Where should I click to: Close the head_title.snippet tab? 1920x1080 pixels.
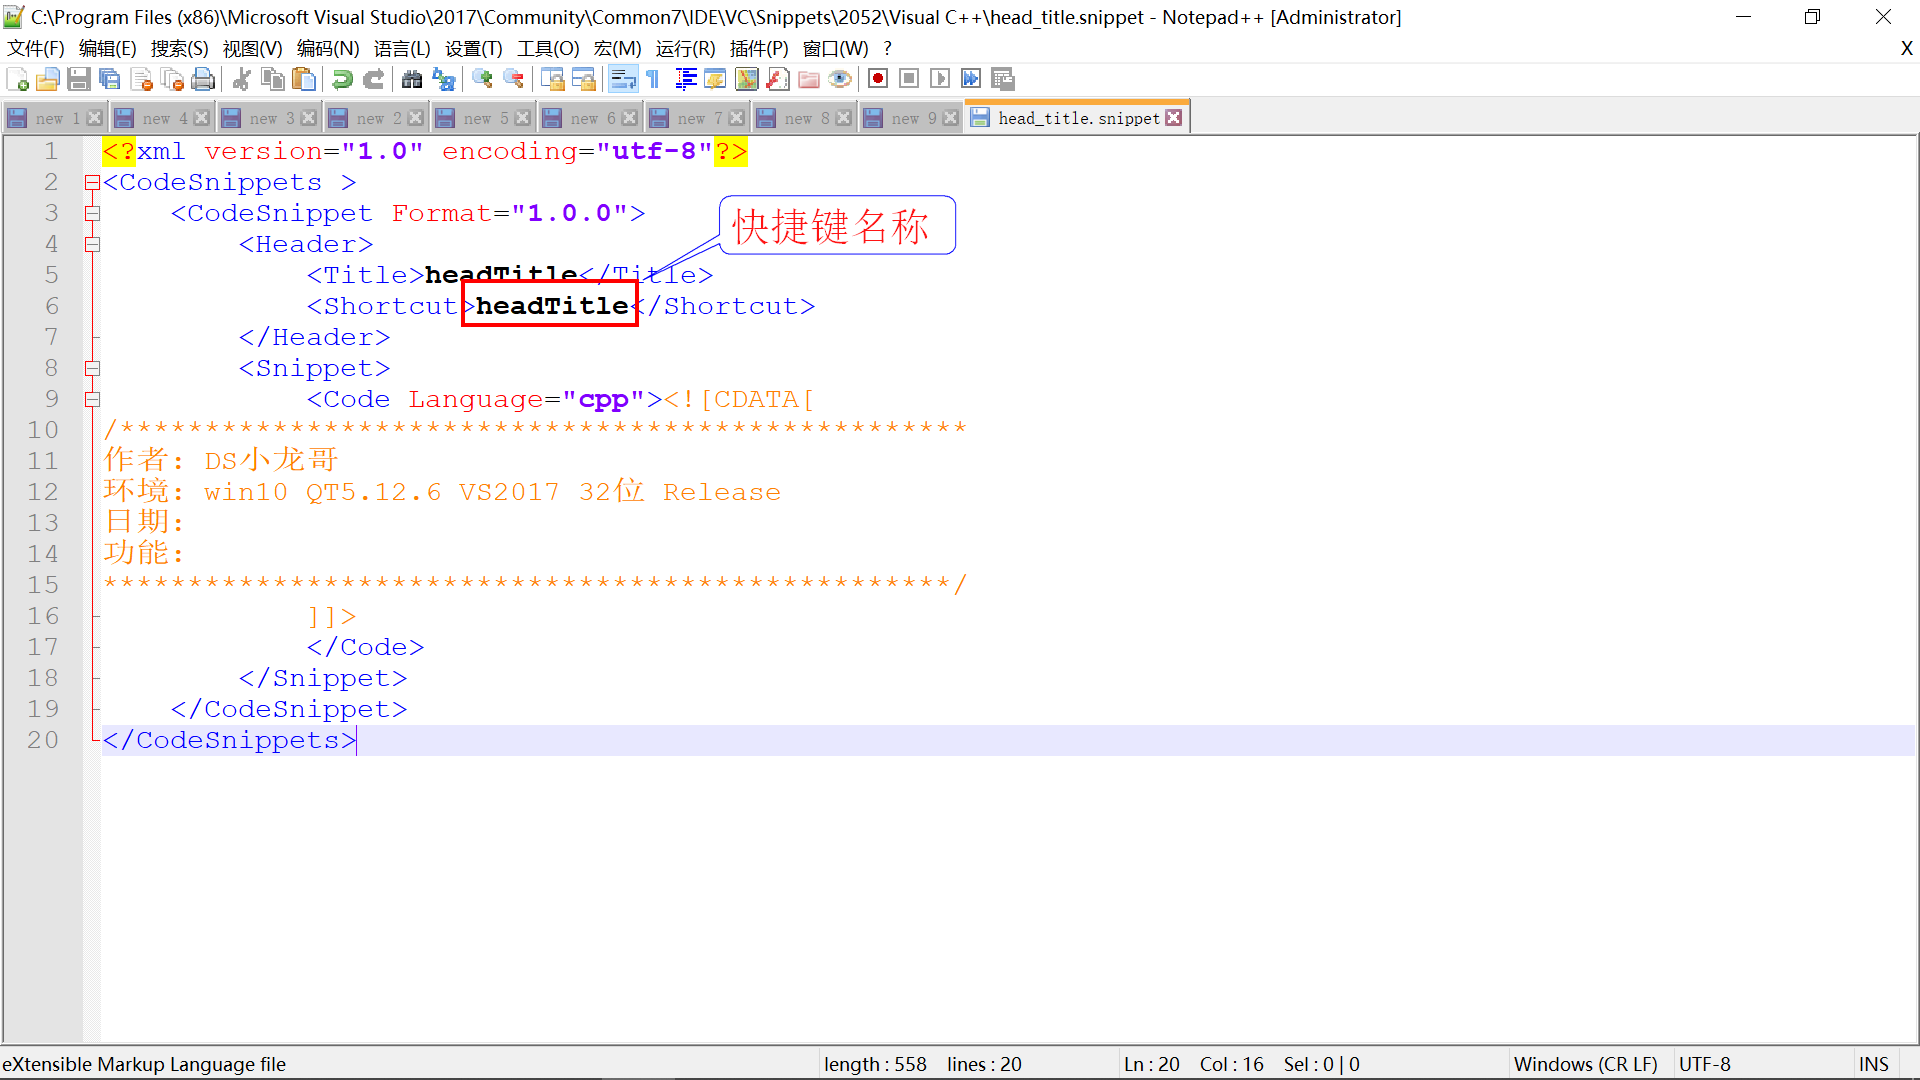click(x=1174, y=118)
